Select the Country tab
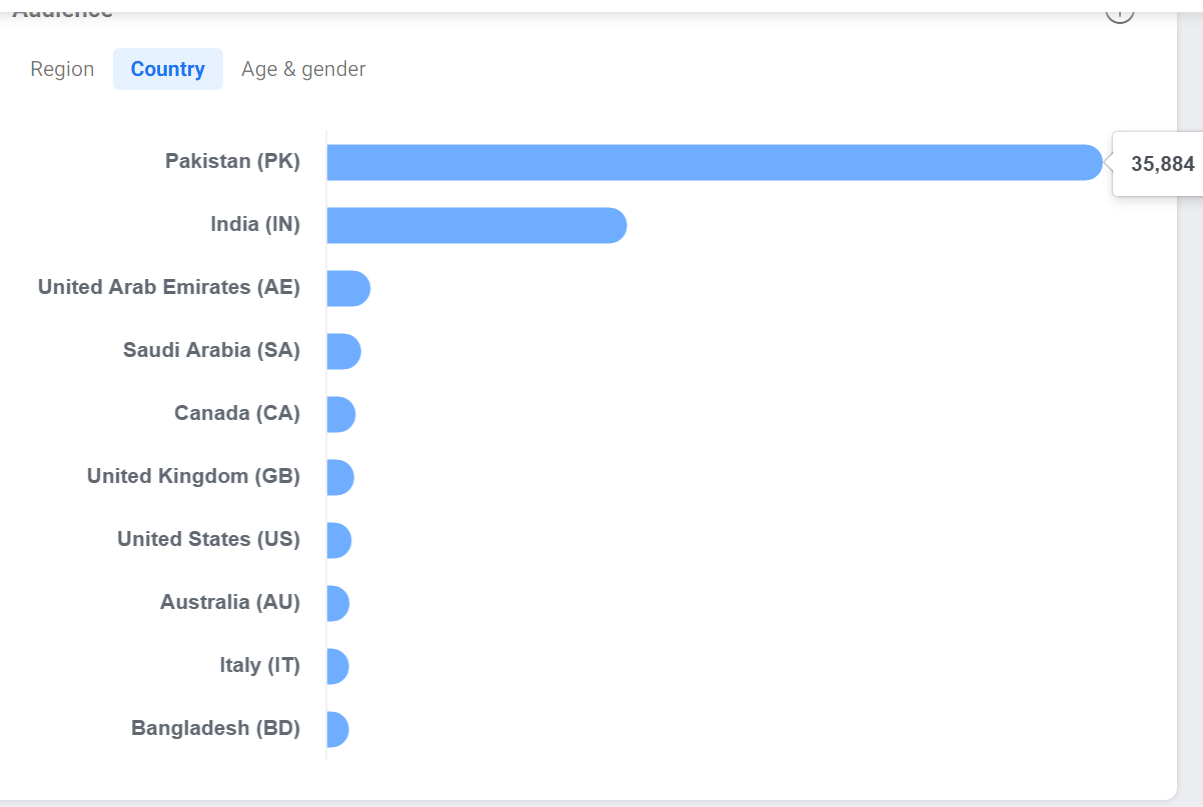 coord(168,69)
